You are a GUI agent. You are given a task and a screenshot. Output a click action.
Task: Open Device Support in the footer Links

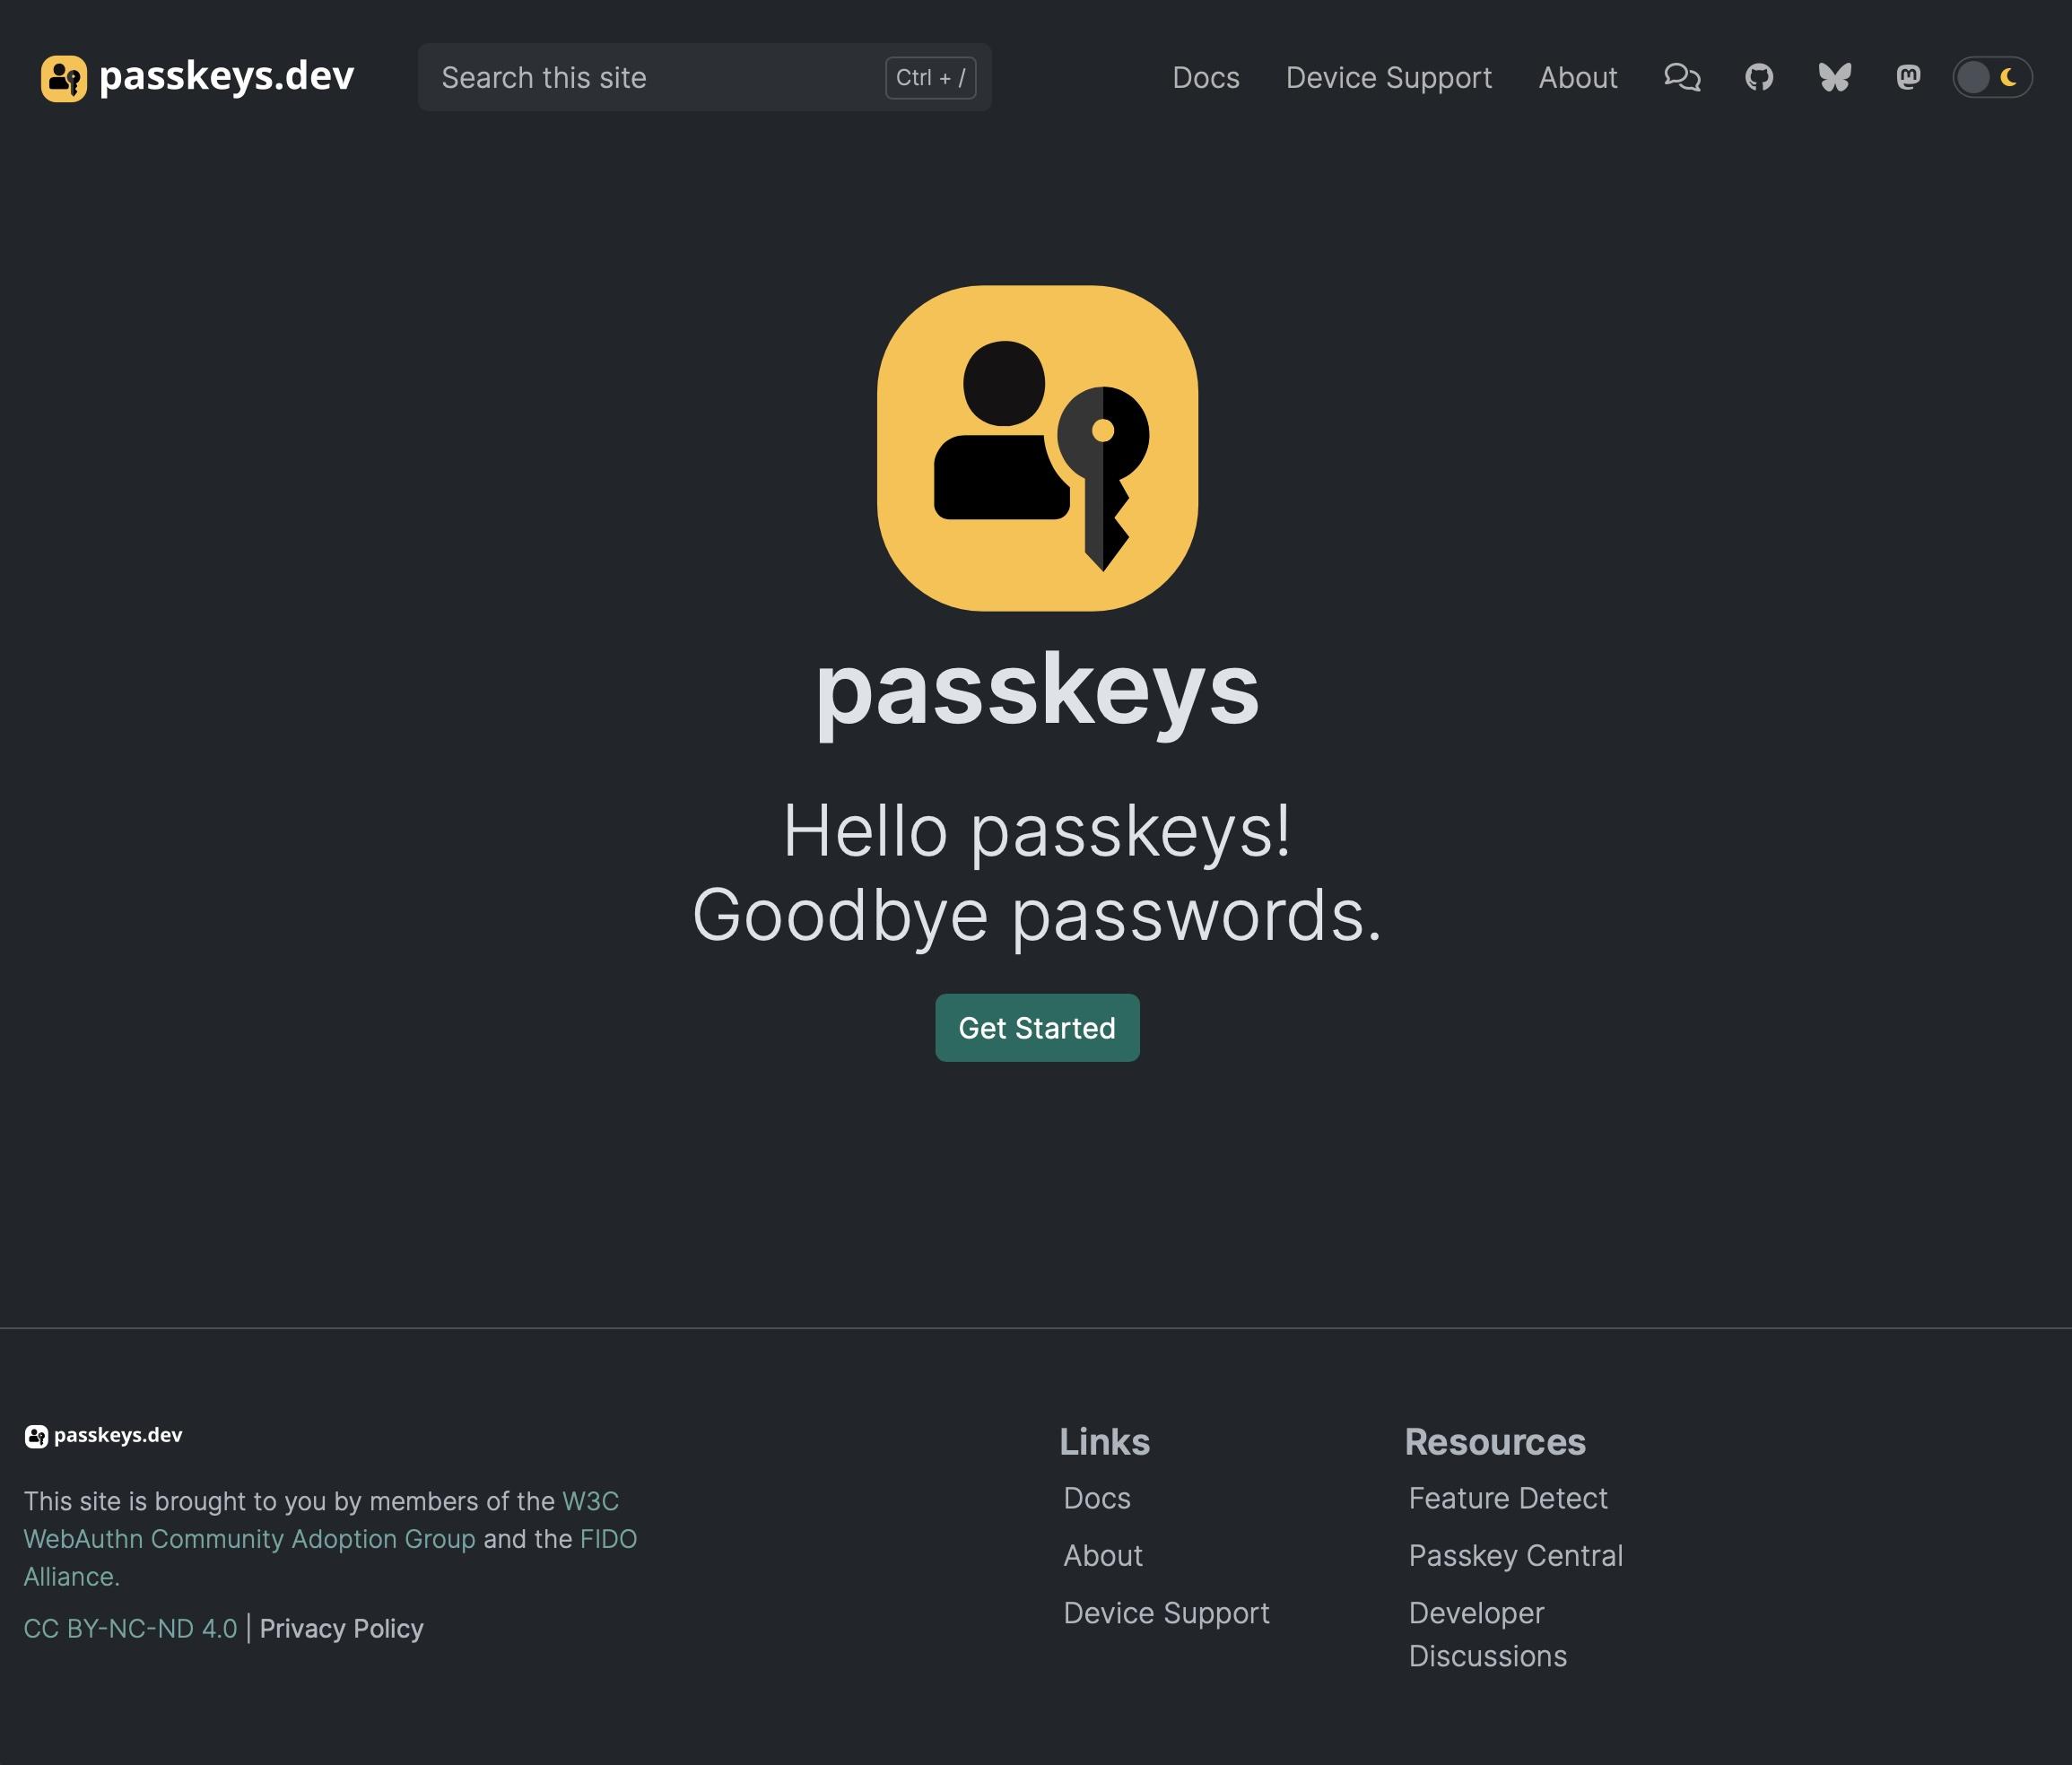click(1166, 1613)
